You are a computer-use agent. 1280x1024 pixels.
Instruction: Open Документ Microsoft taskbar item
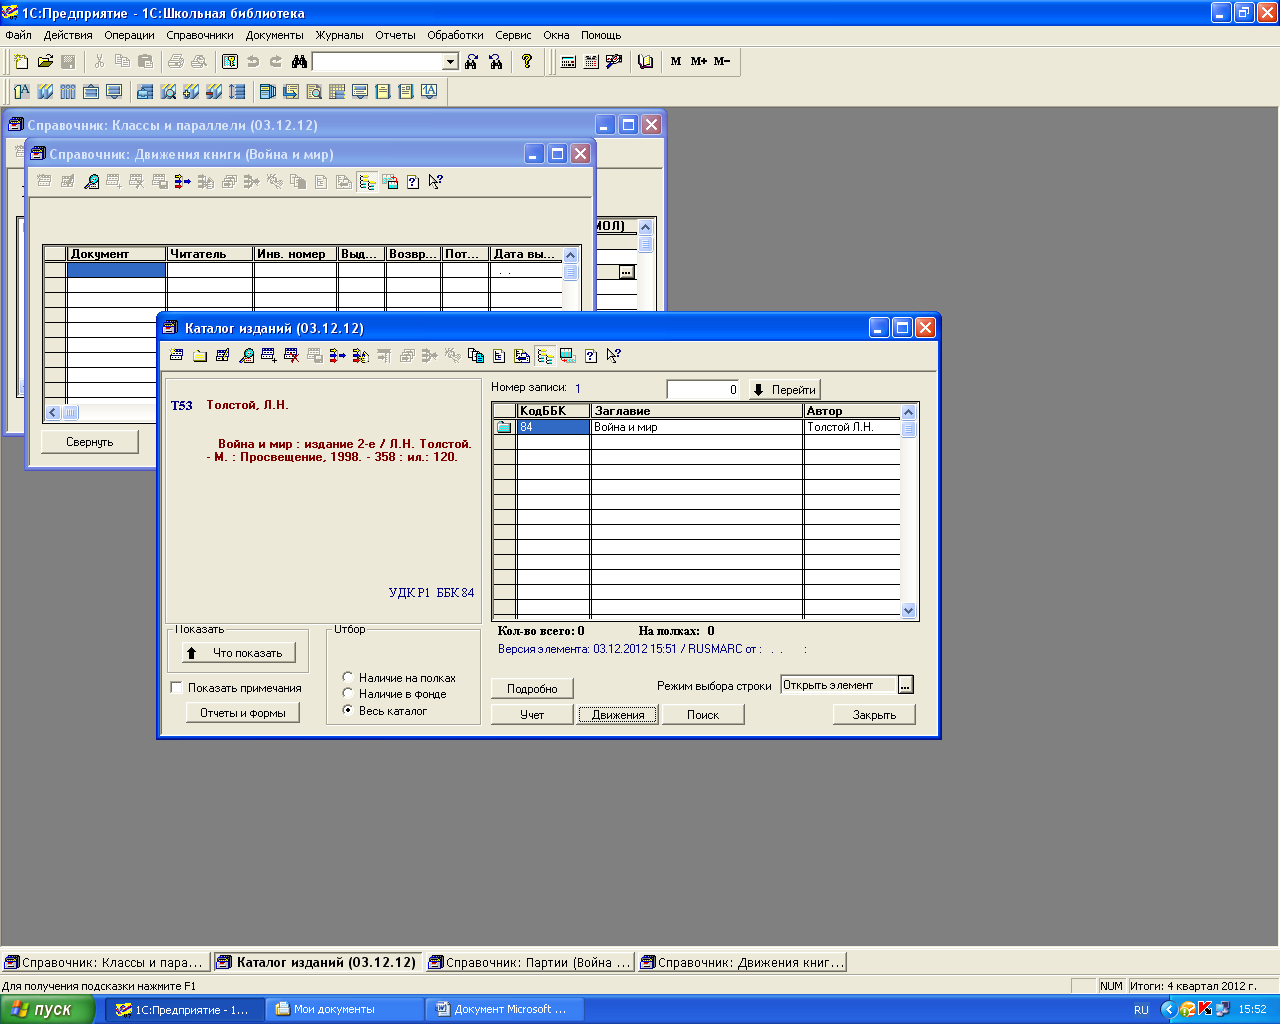tap(505, 1009)
